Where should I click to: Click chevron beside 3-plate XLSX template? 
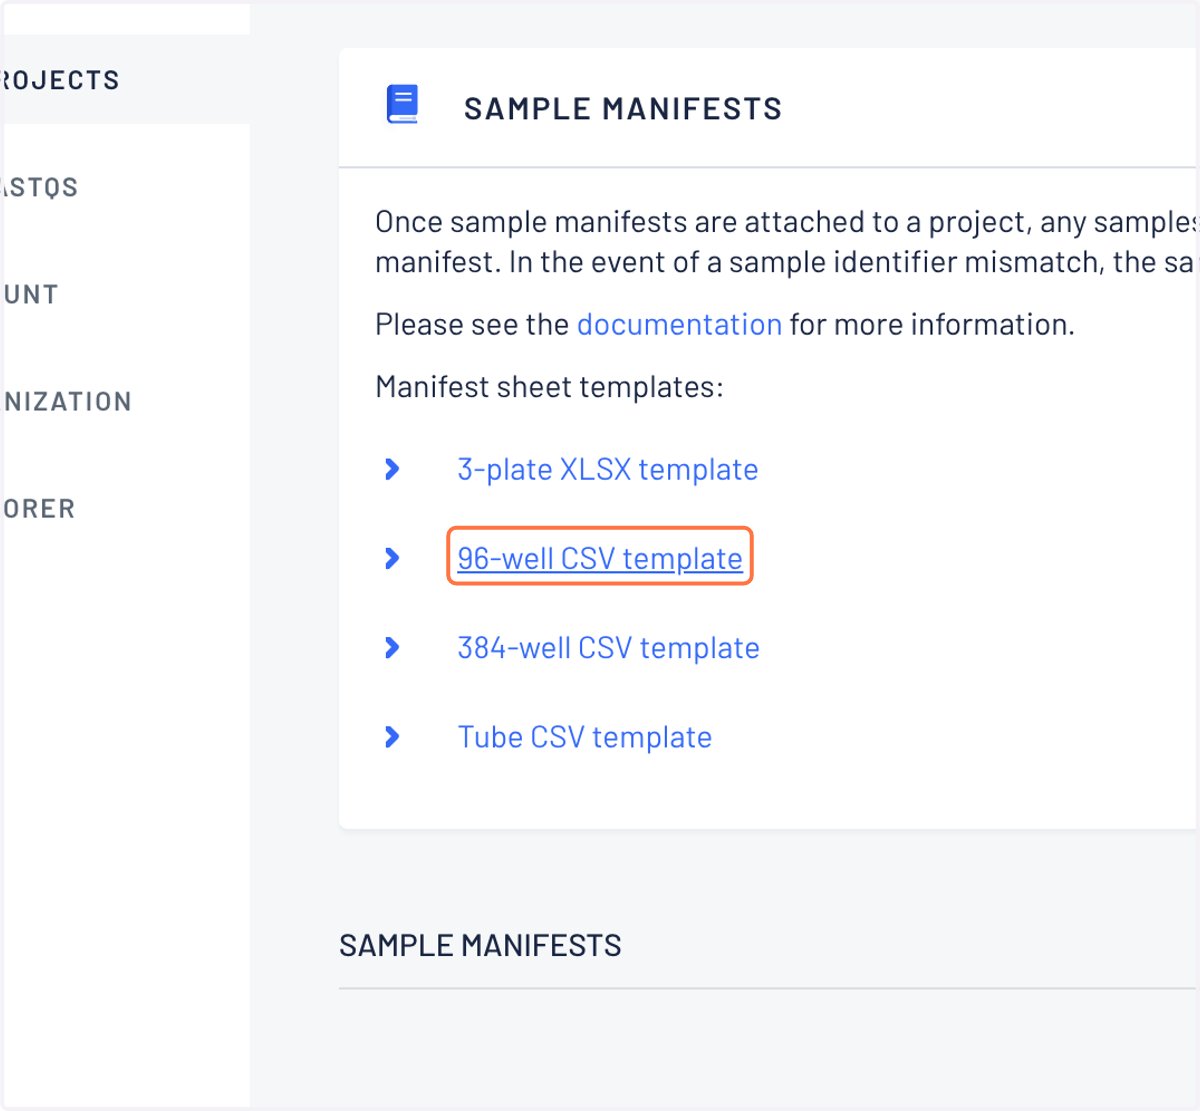[392, 469]
